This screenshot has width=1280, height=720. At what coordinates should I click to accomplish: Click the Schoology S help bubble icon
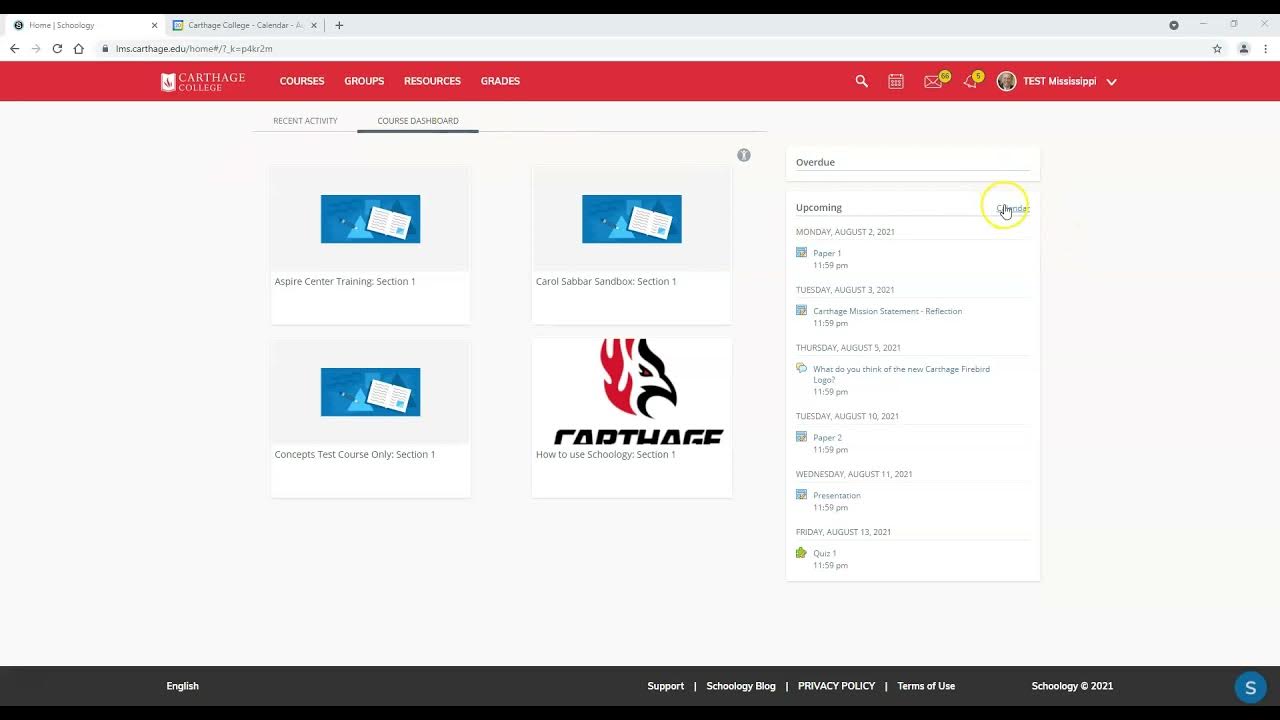[x=1250, y=688]
